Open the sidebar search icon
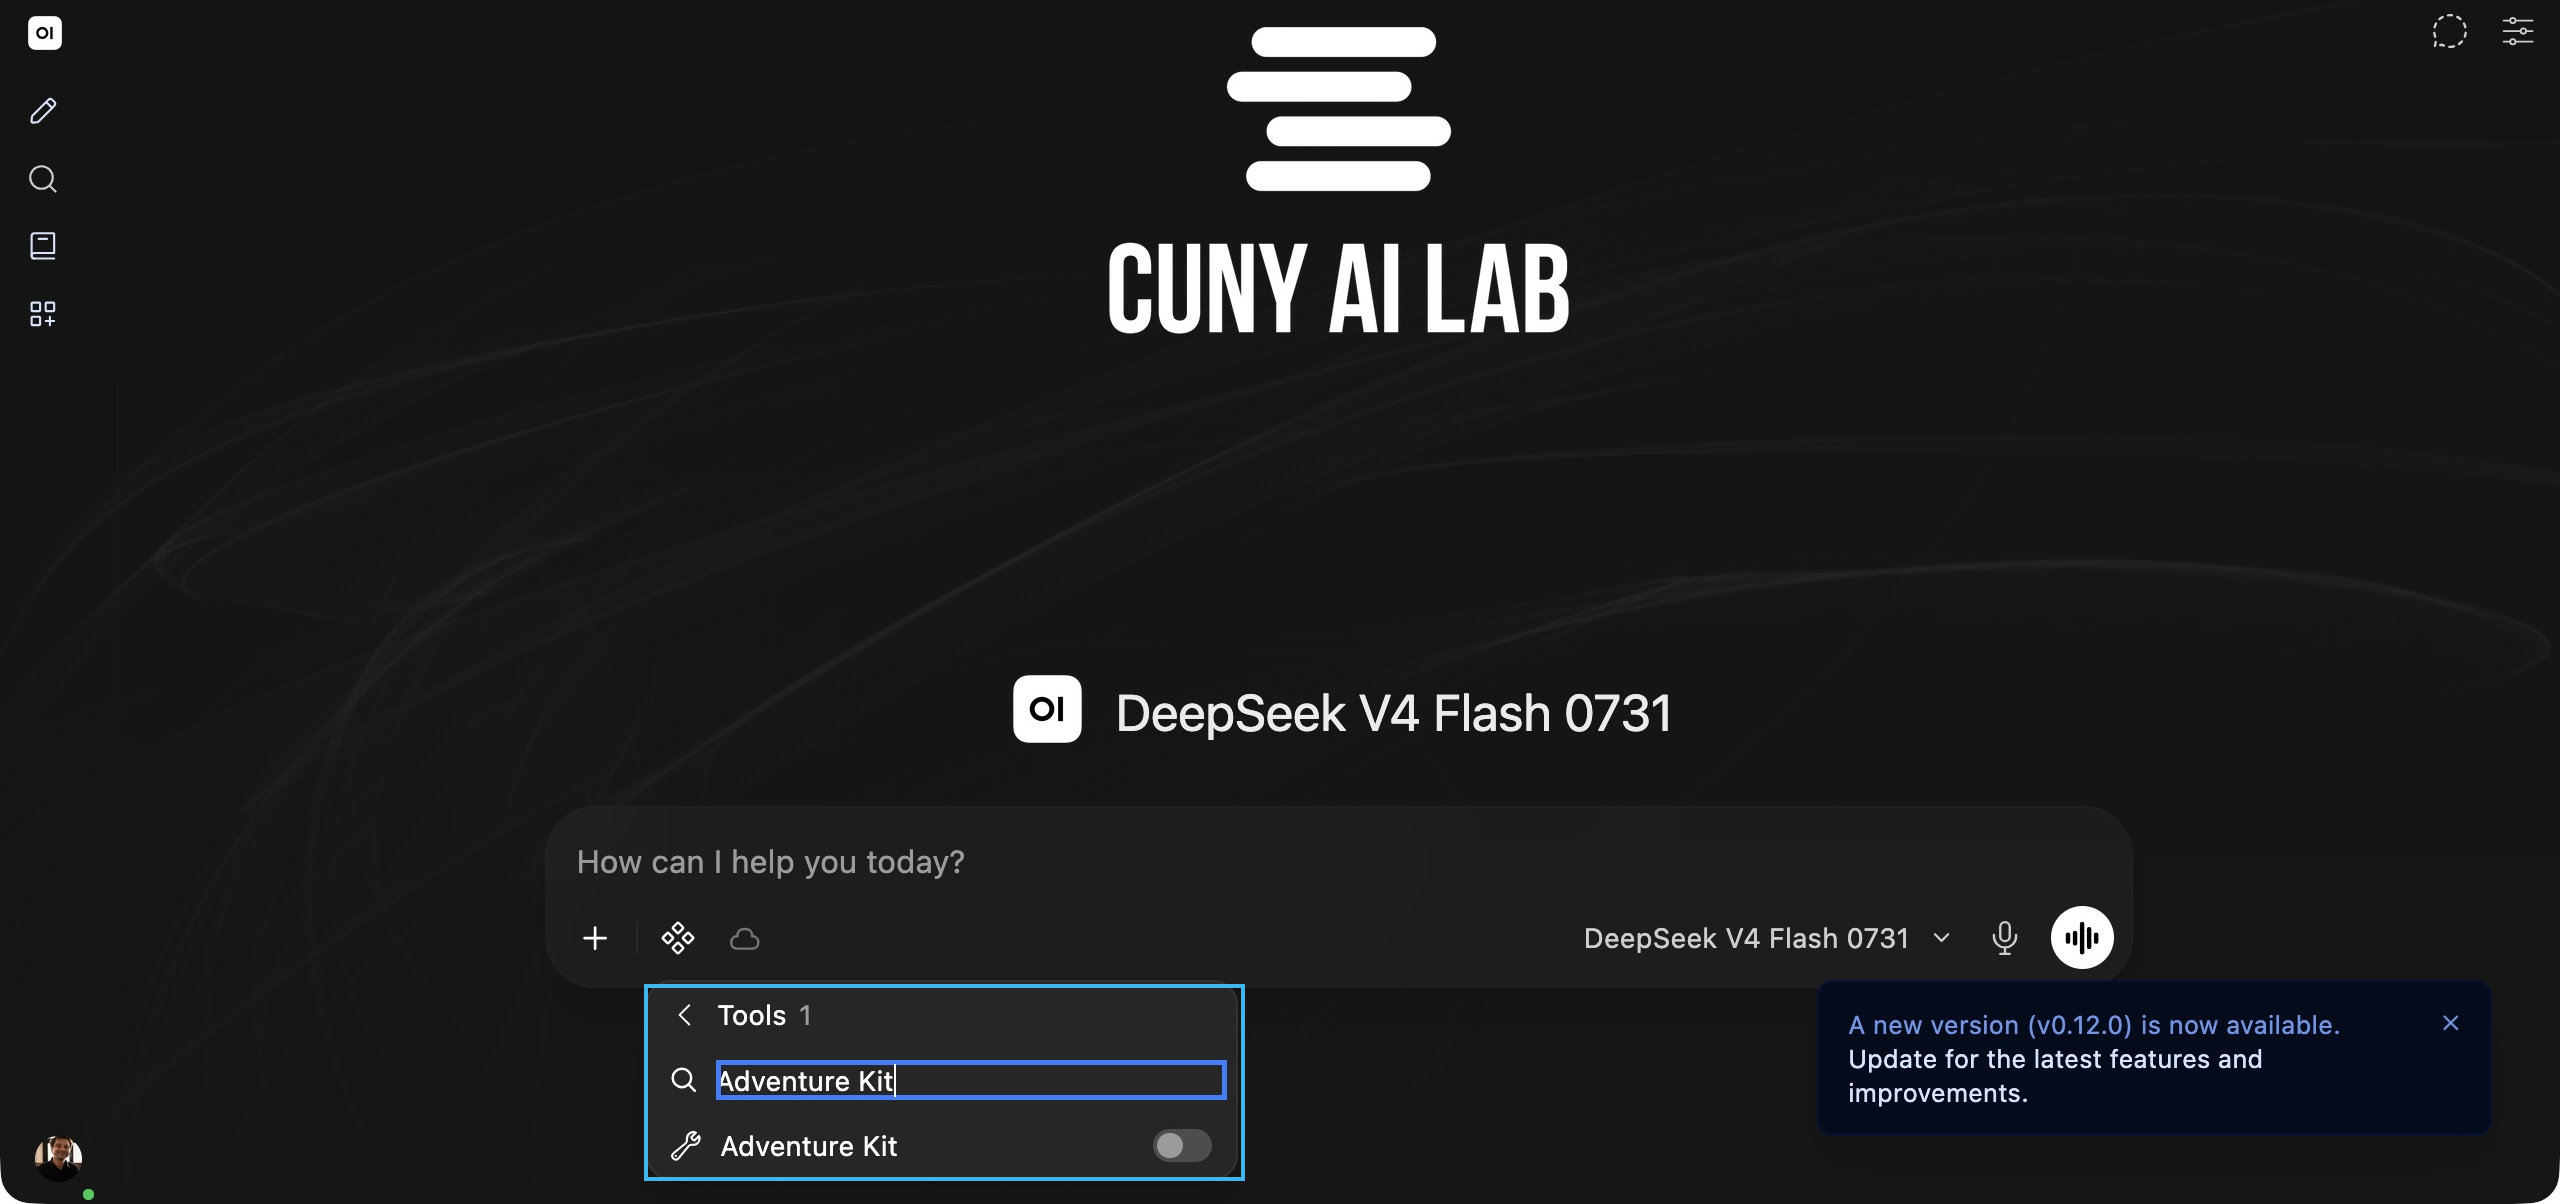 43,179
